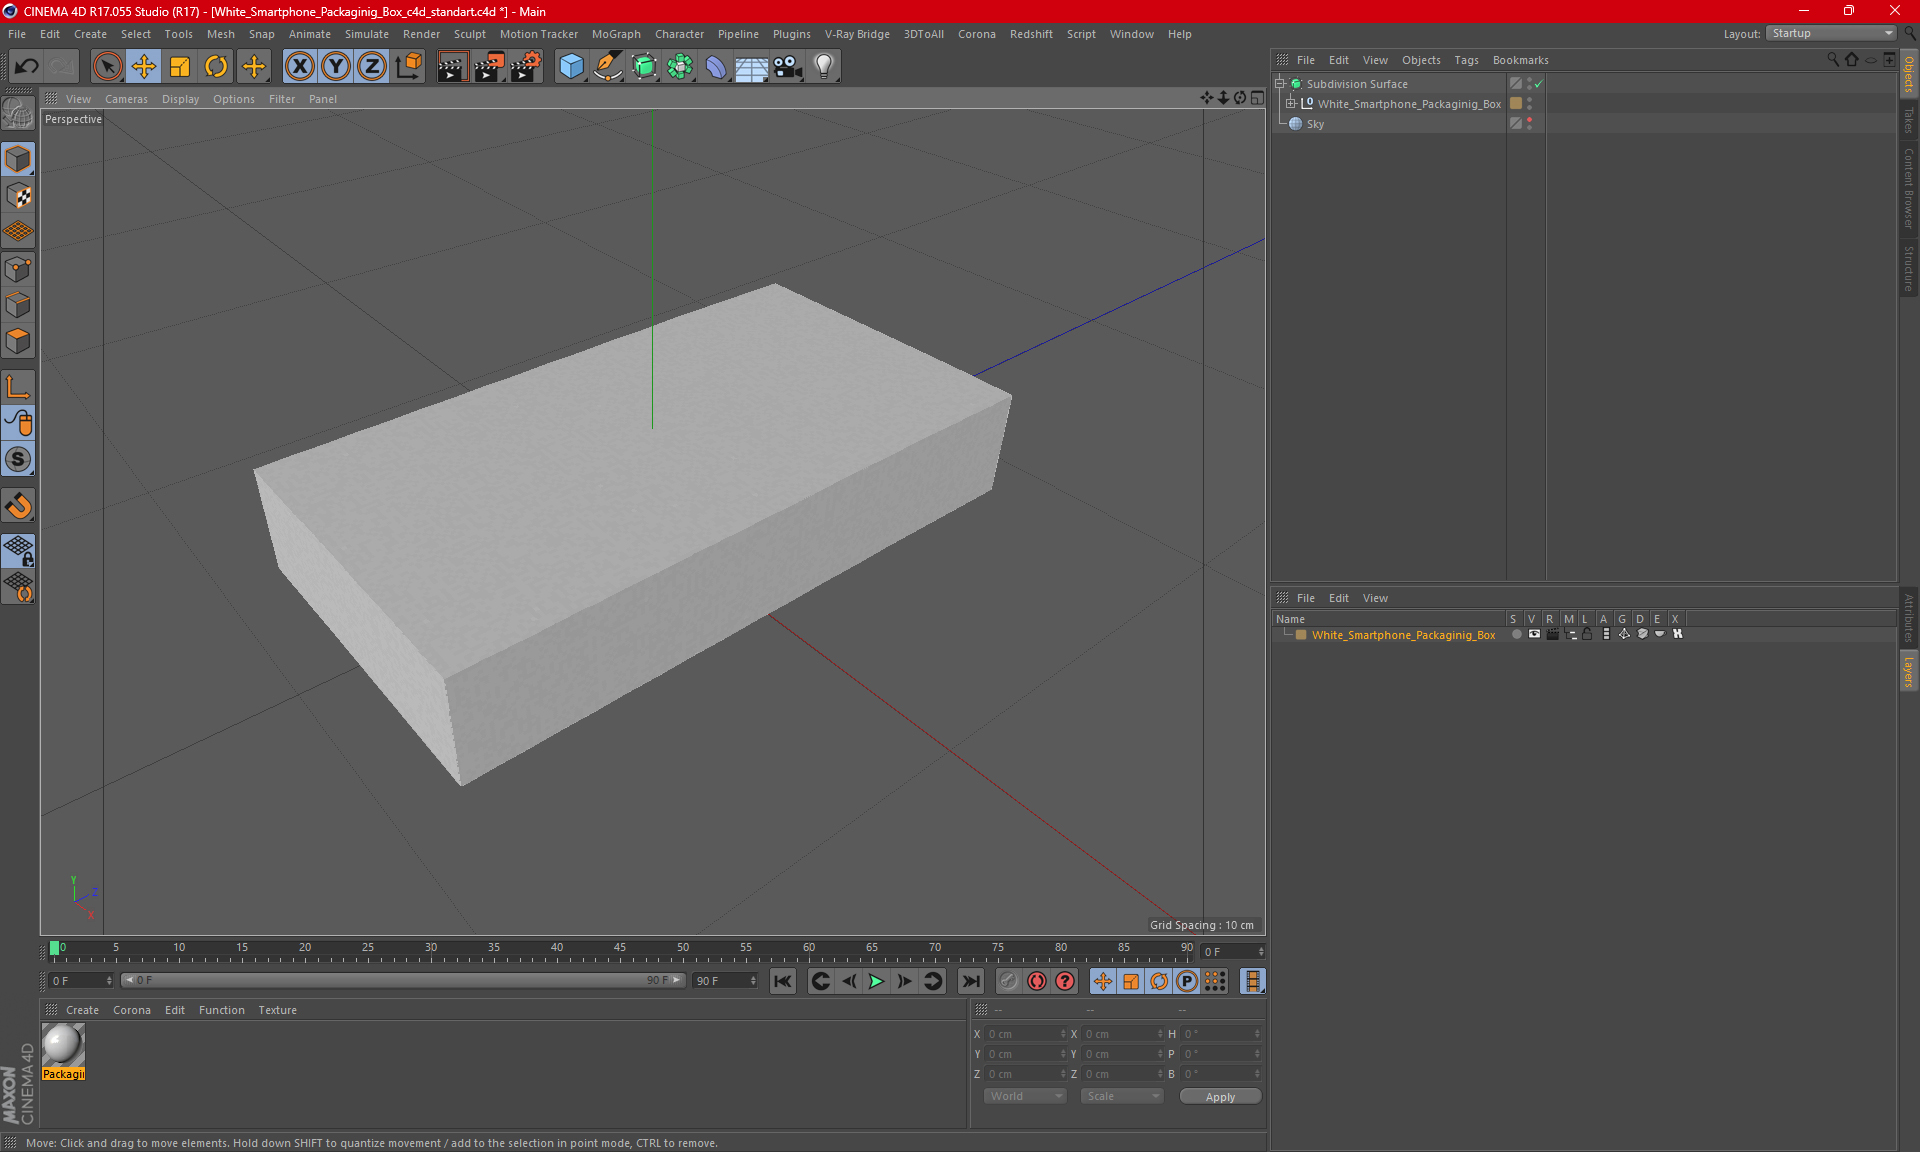The height and width of the screenshot is (1152, 1920).
Task: Toggle layer lock icon
Action: click(x=1587, y=634)
